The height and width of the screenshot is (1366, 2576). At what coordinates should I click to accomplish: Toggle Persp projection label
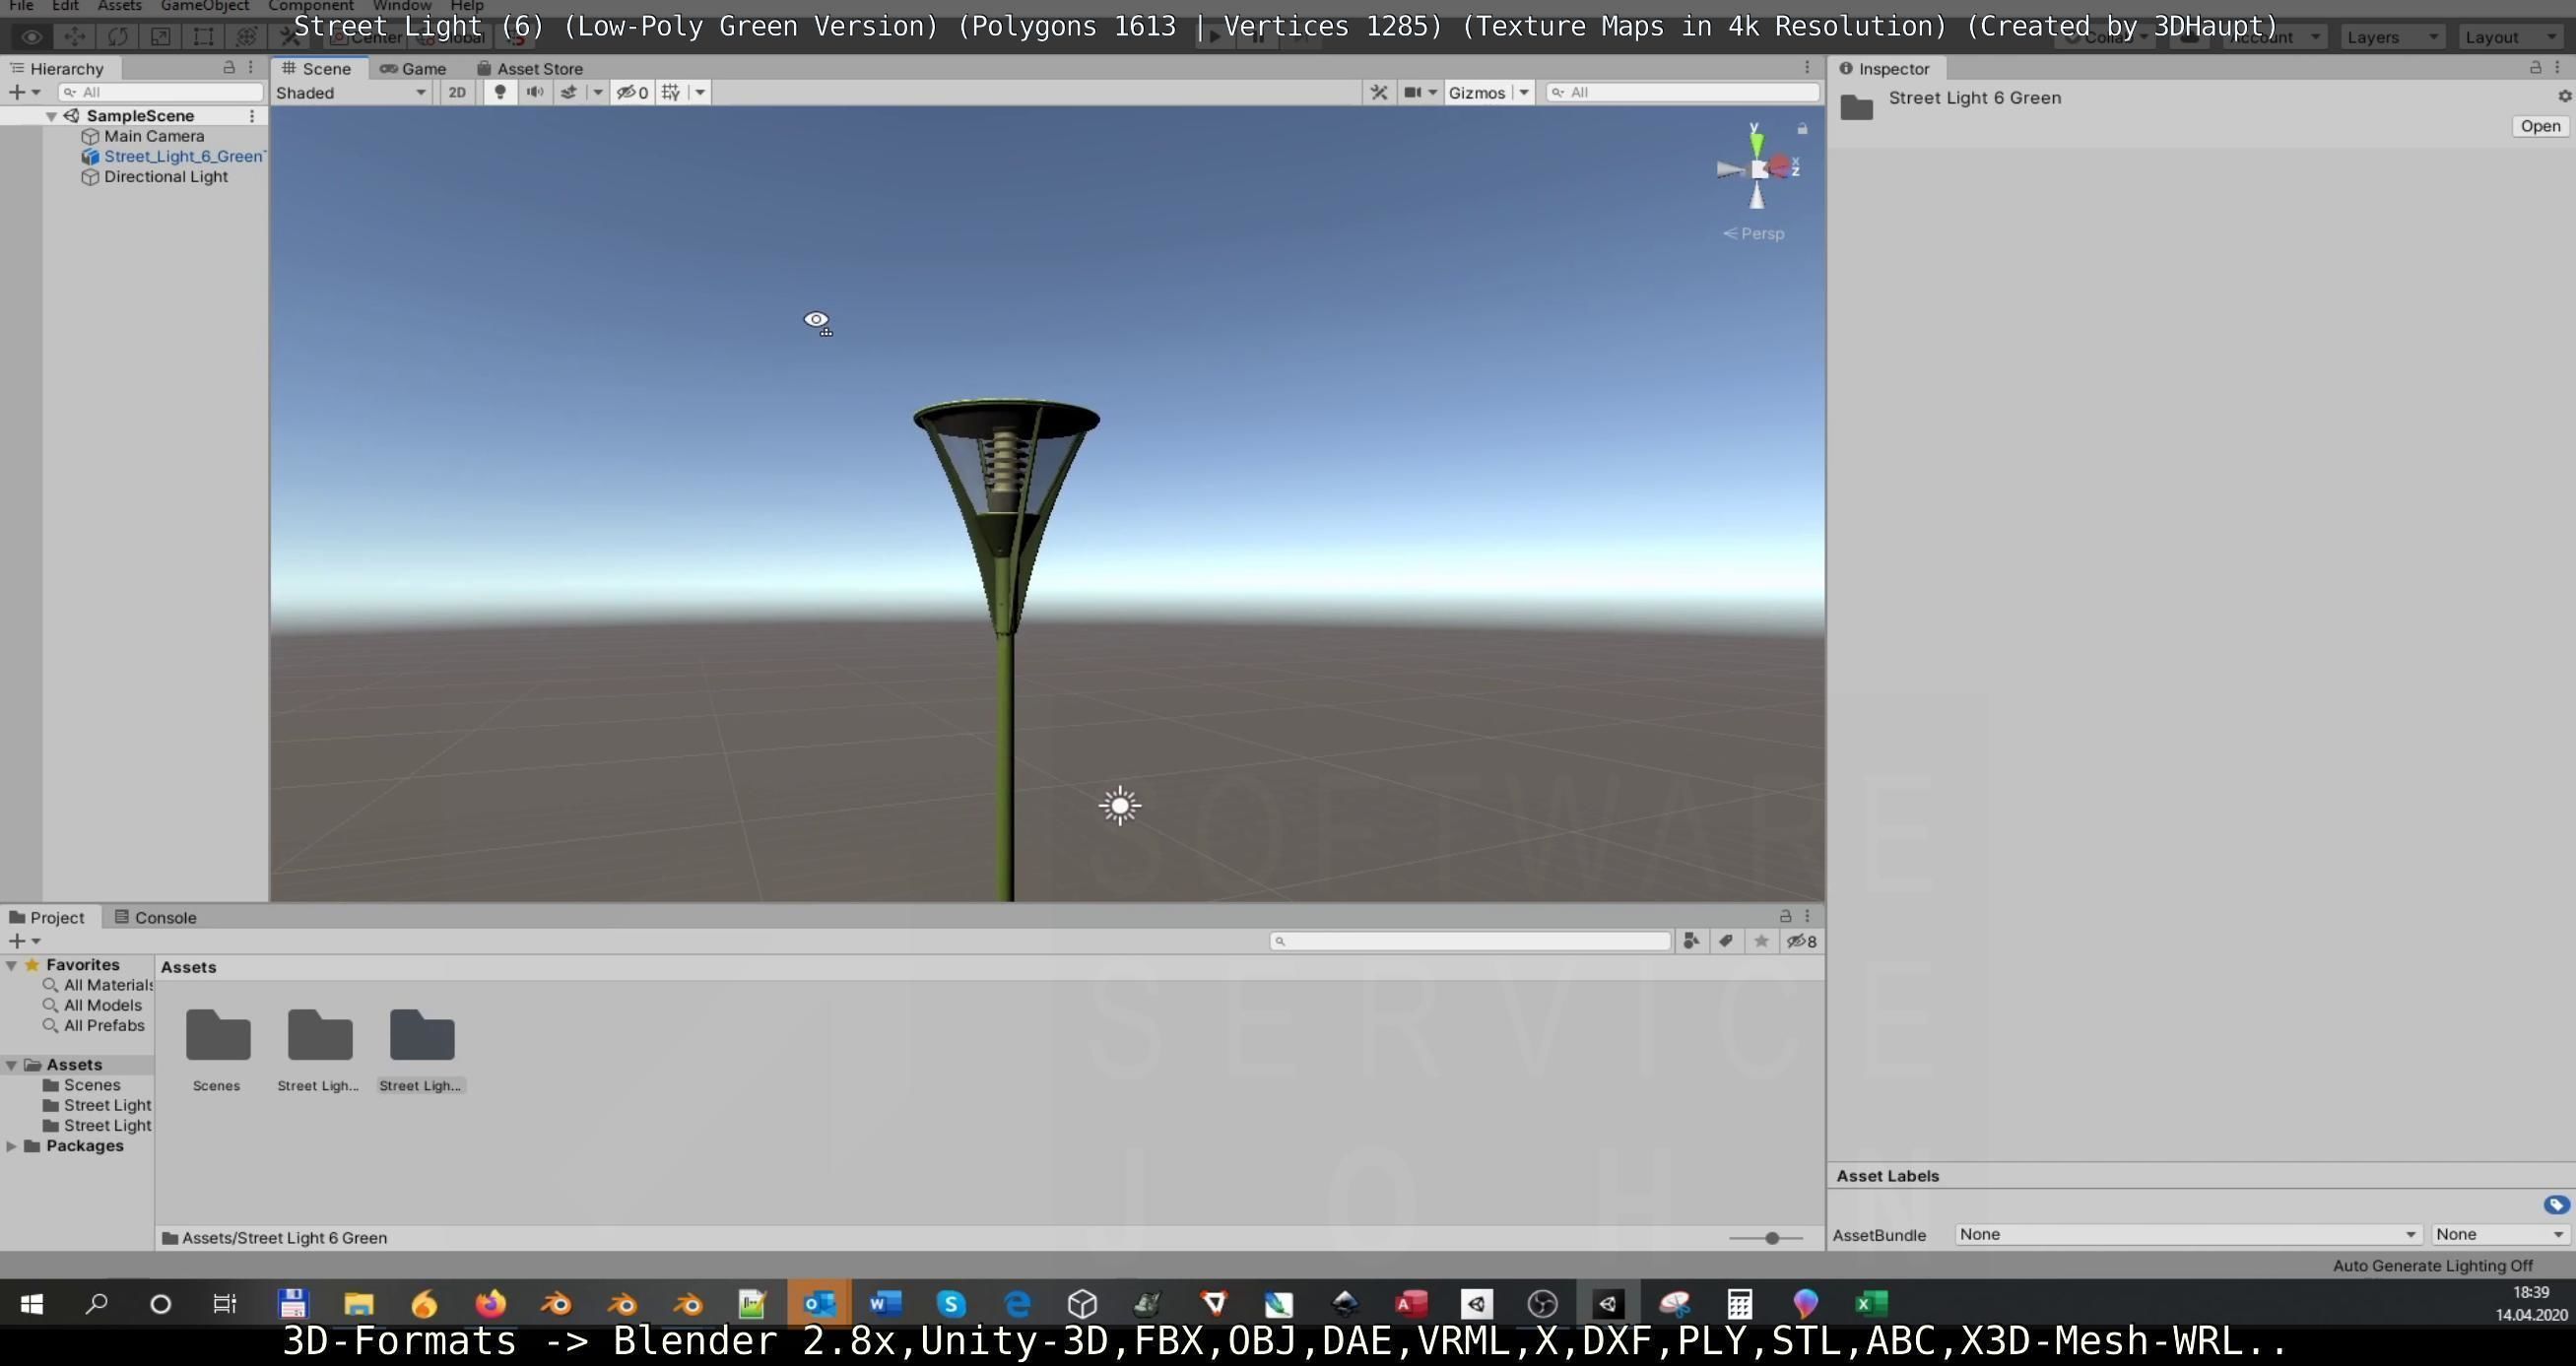click(x=1754, y=233)
